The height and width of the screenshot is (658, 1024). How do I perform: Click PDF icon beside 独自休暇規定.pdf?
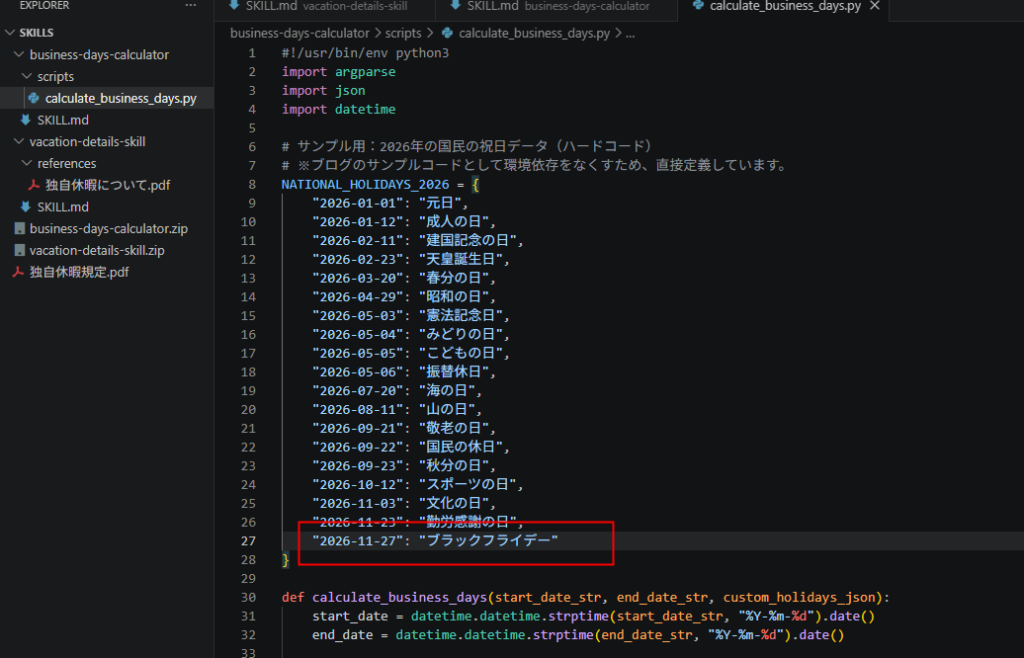(x=18, y=272)
